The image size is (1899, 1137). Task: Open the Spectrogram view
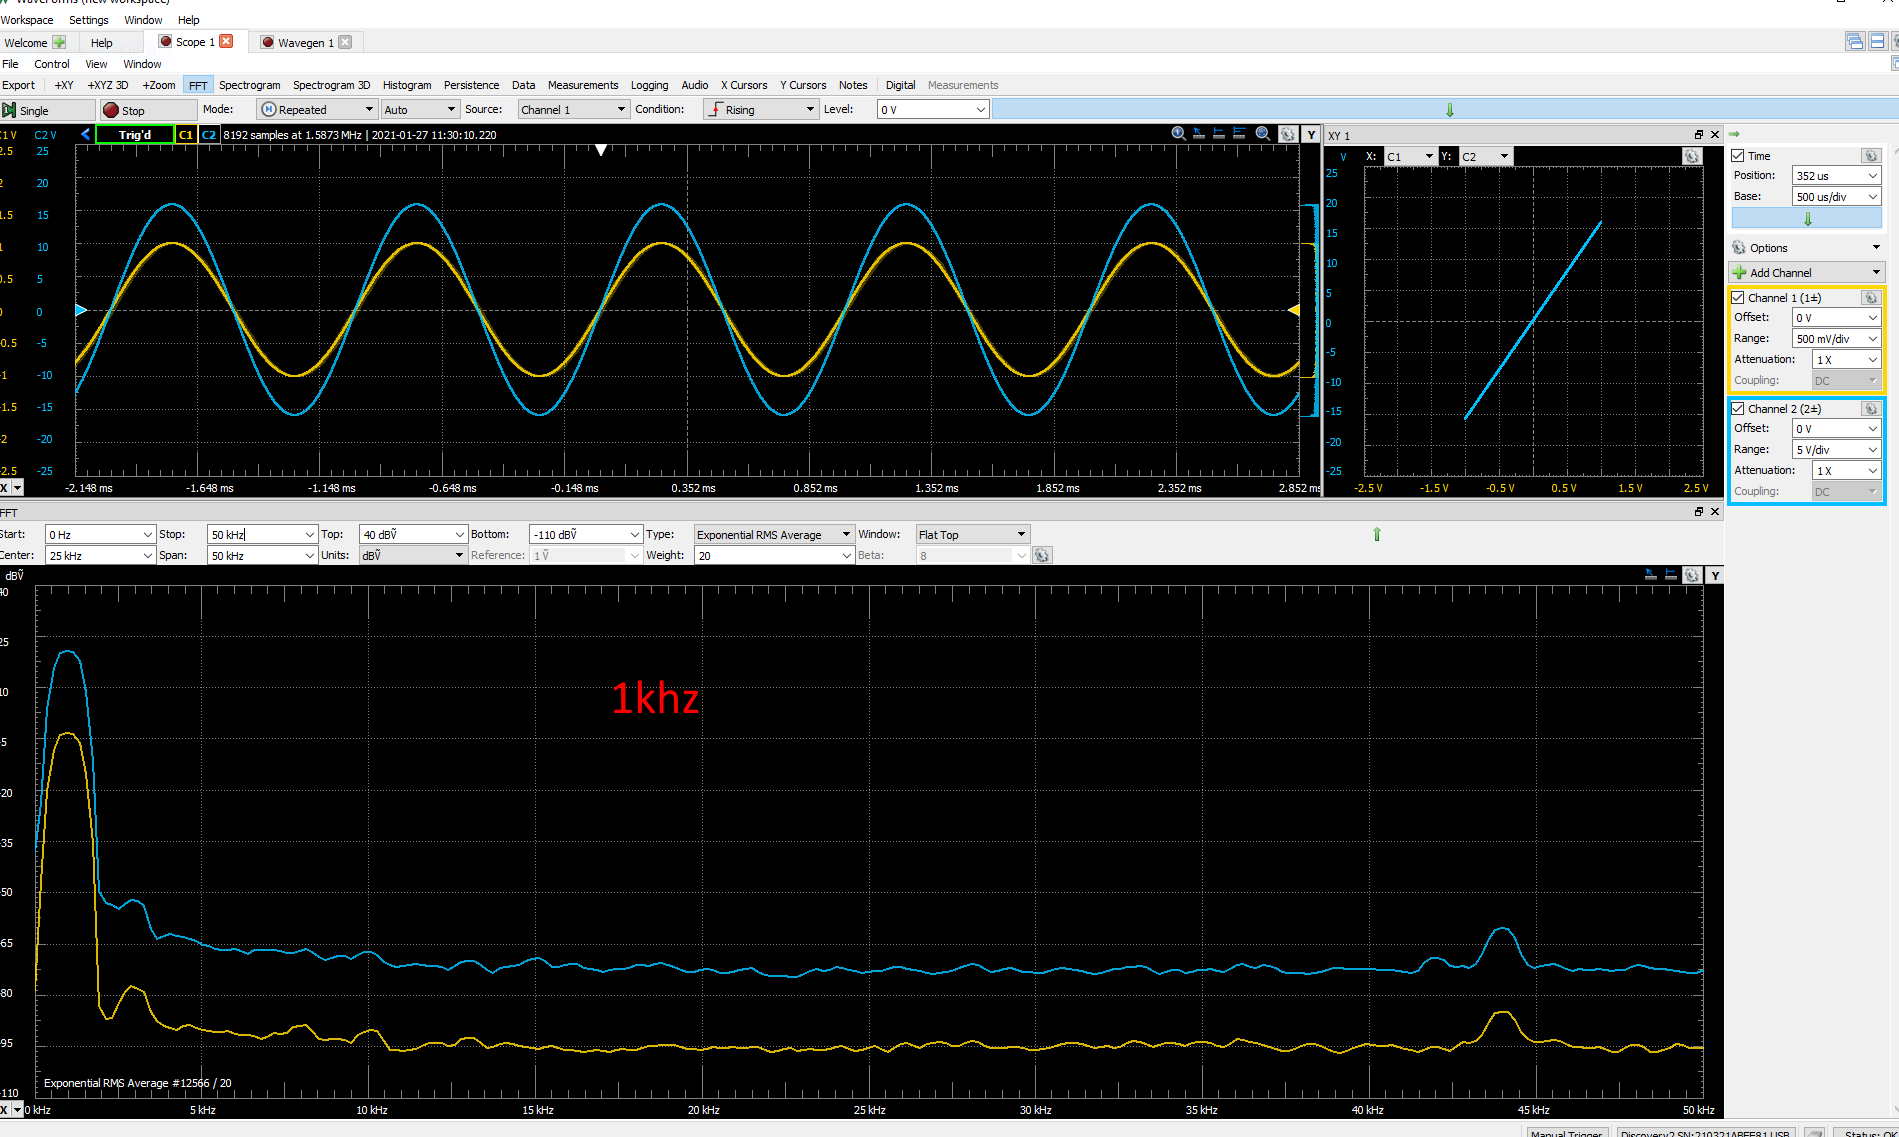pyautogui.click(x=249, y=85)
